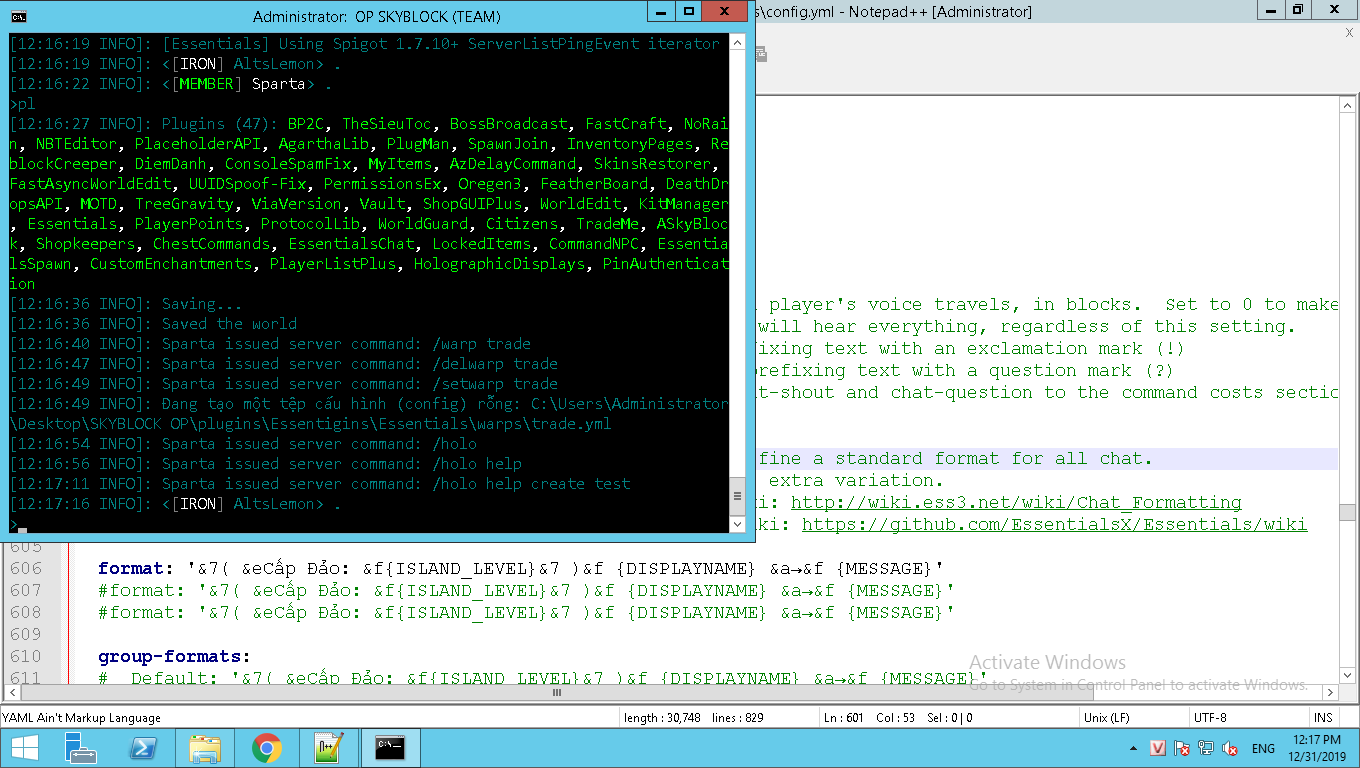Screen dimensions: 1360x768
Task: Switch to Notepad++ via its taskbar icon
Action: pos(329,748)
